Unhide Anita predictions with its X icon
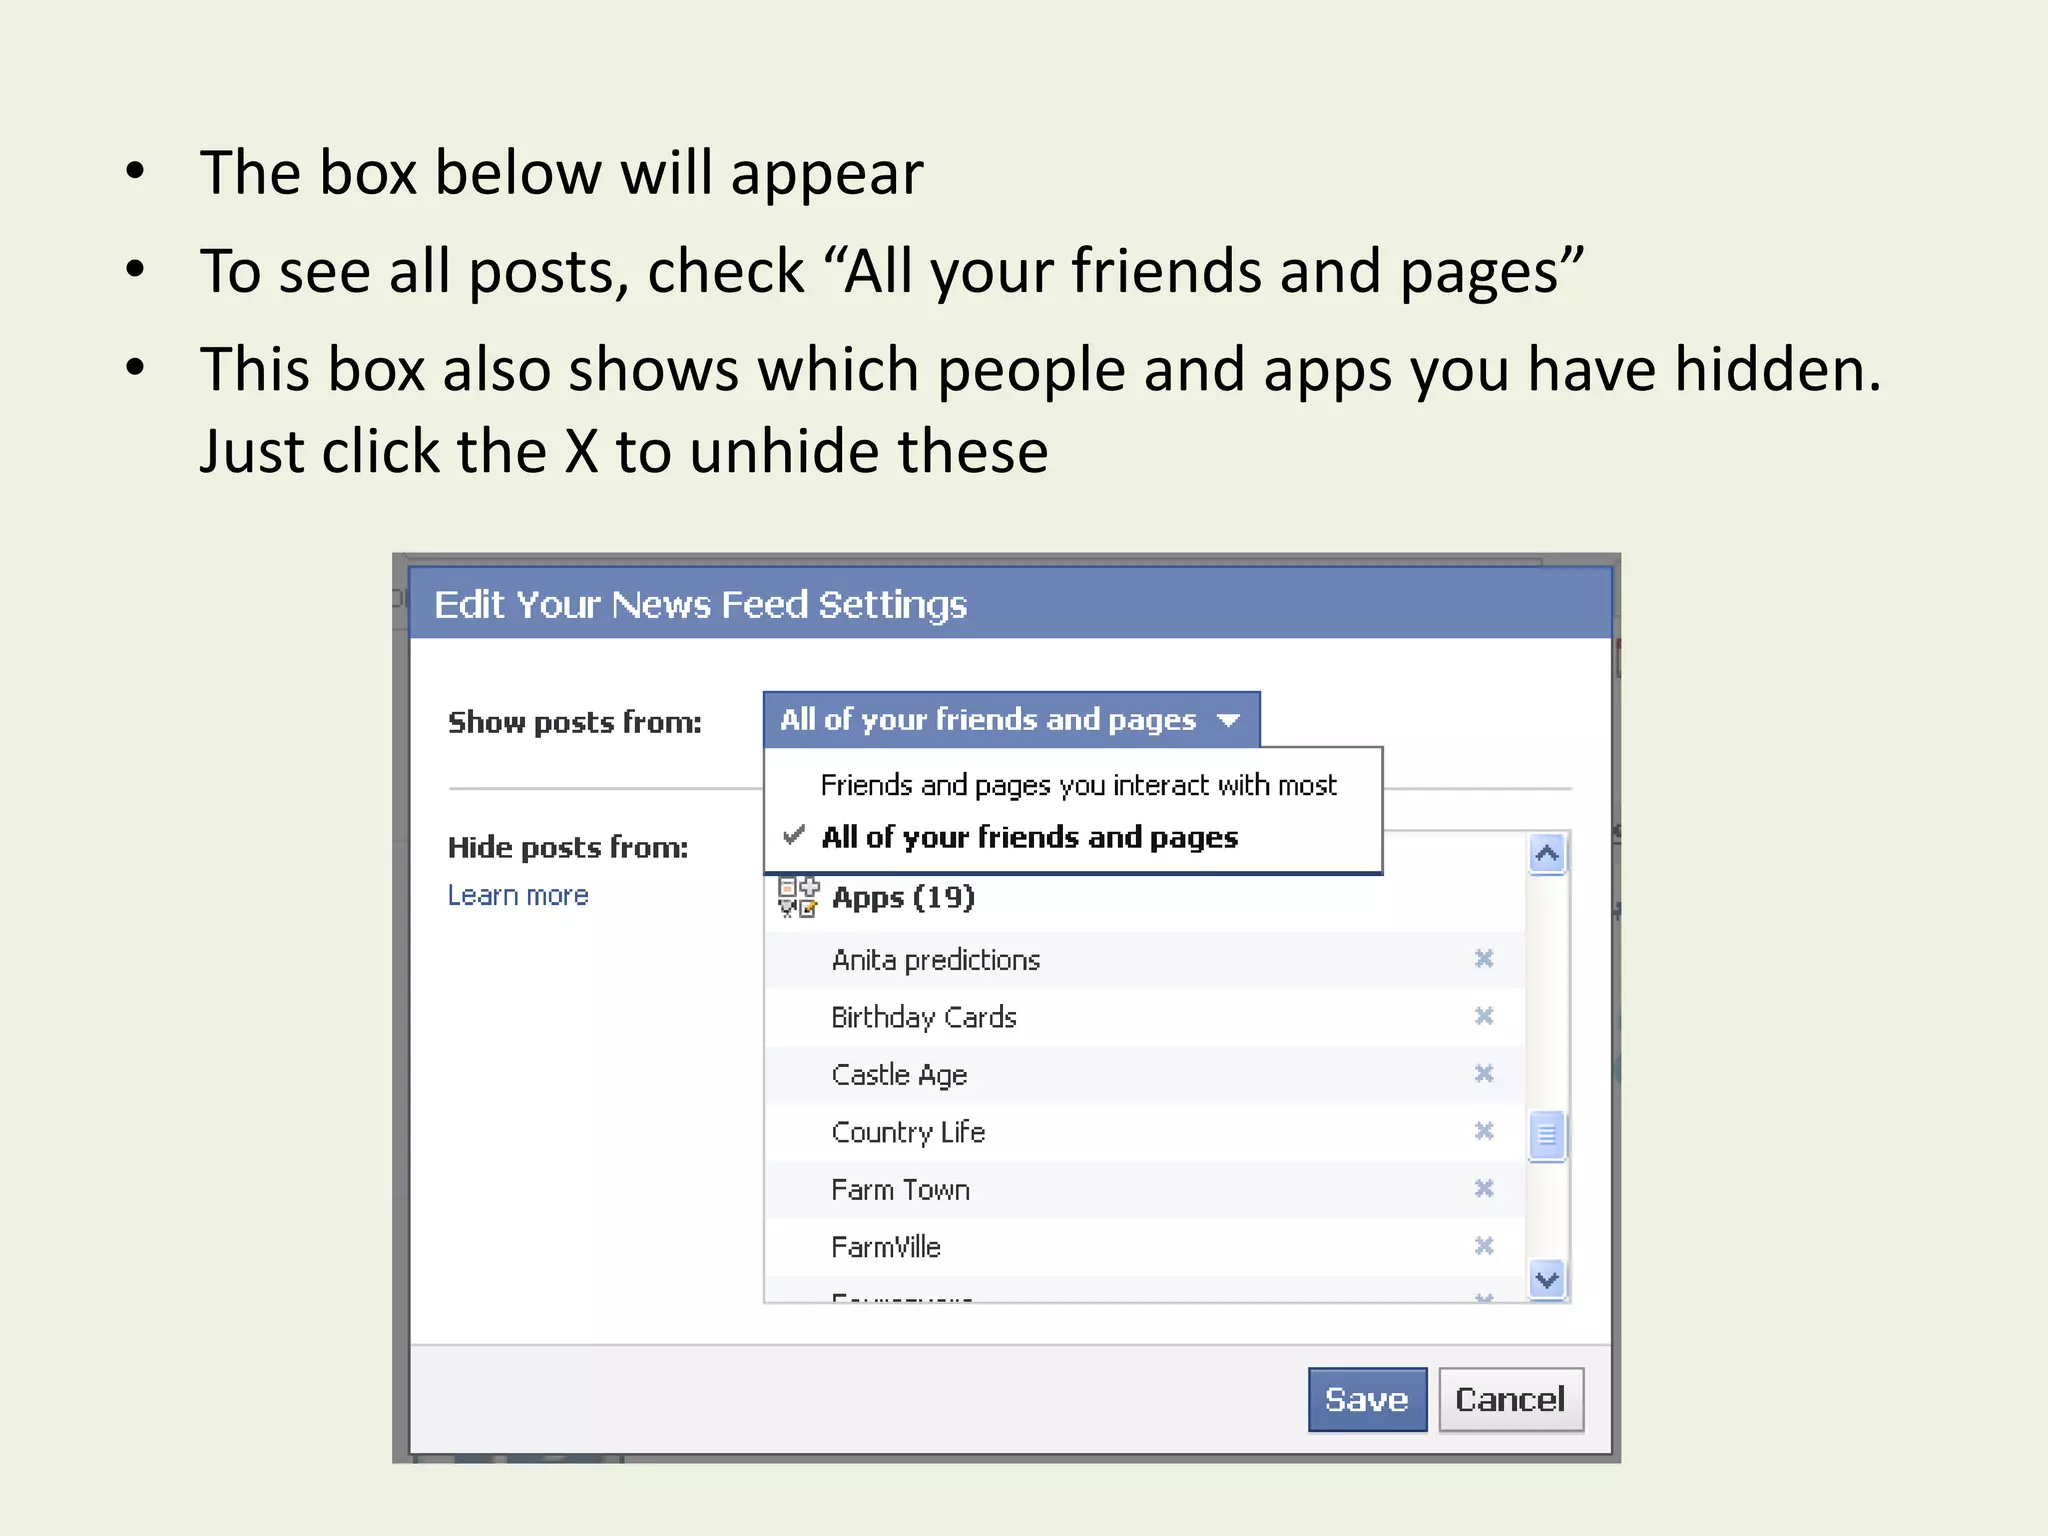Viewport: 2048px width, 1536px height. click(1484, 959)
